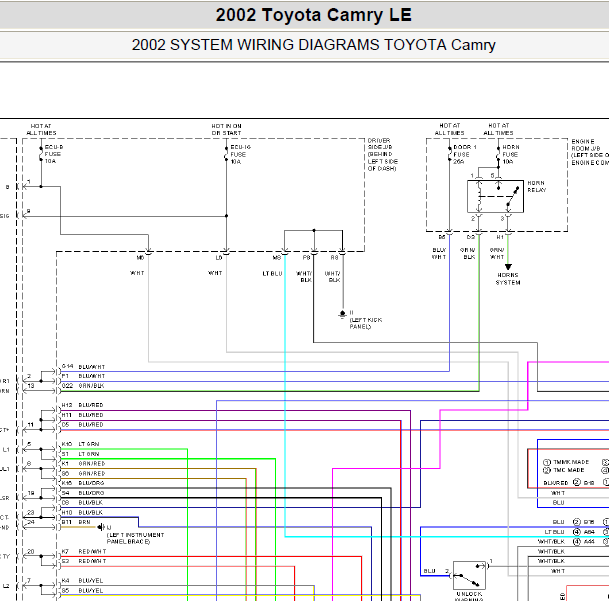Select the B11 BRN wire row
609x601 pixels.
tap(76, 522)
